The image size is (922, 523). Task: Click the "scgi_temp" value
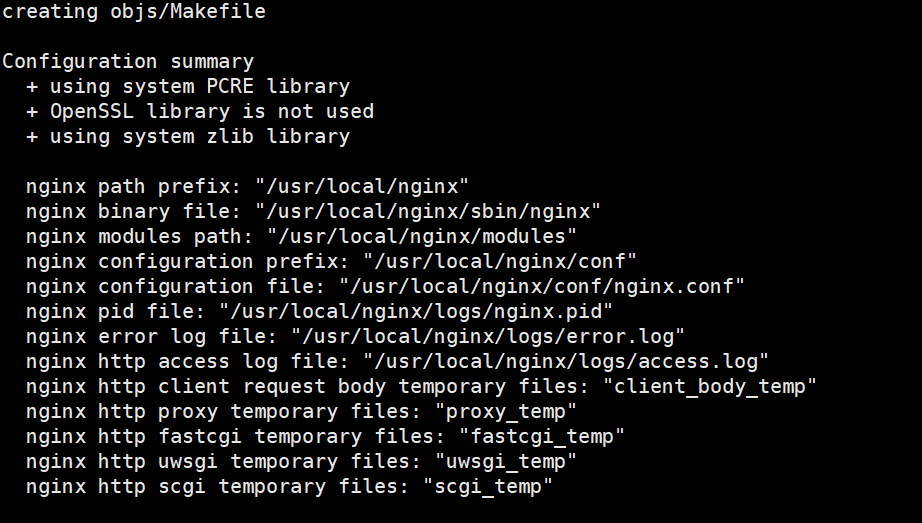pyautogui.click(x=488, y=487)
